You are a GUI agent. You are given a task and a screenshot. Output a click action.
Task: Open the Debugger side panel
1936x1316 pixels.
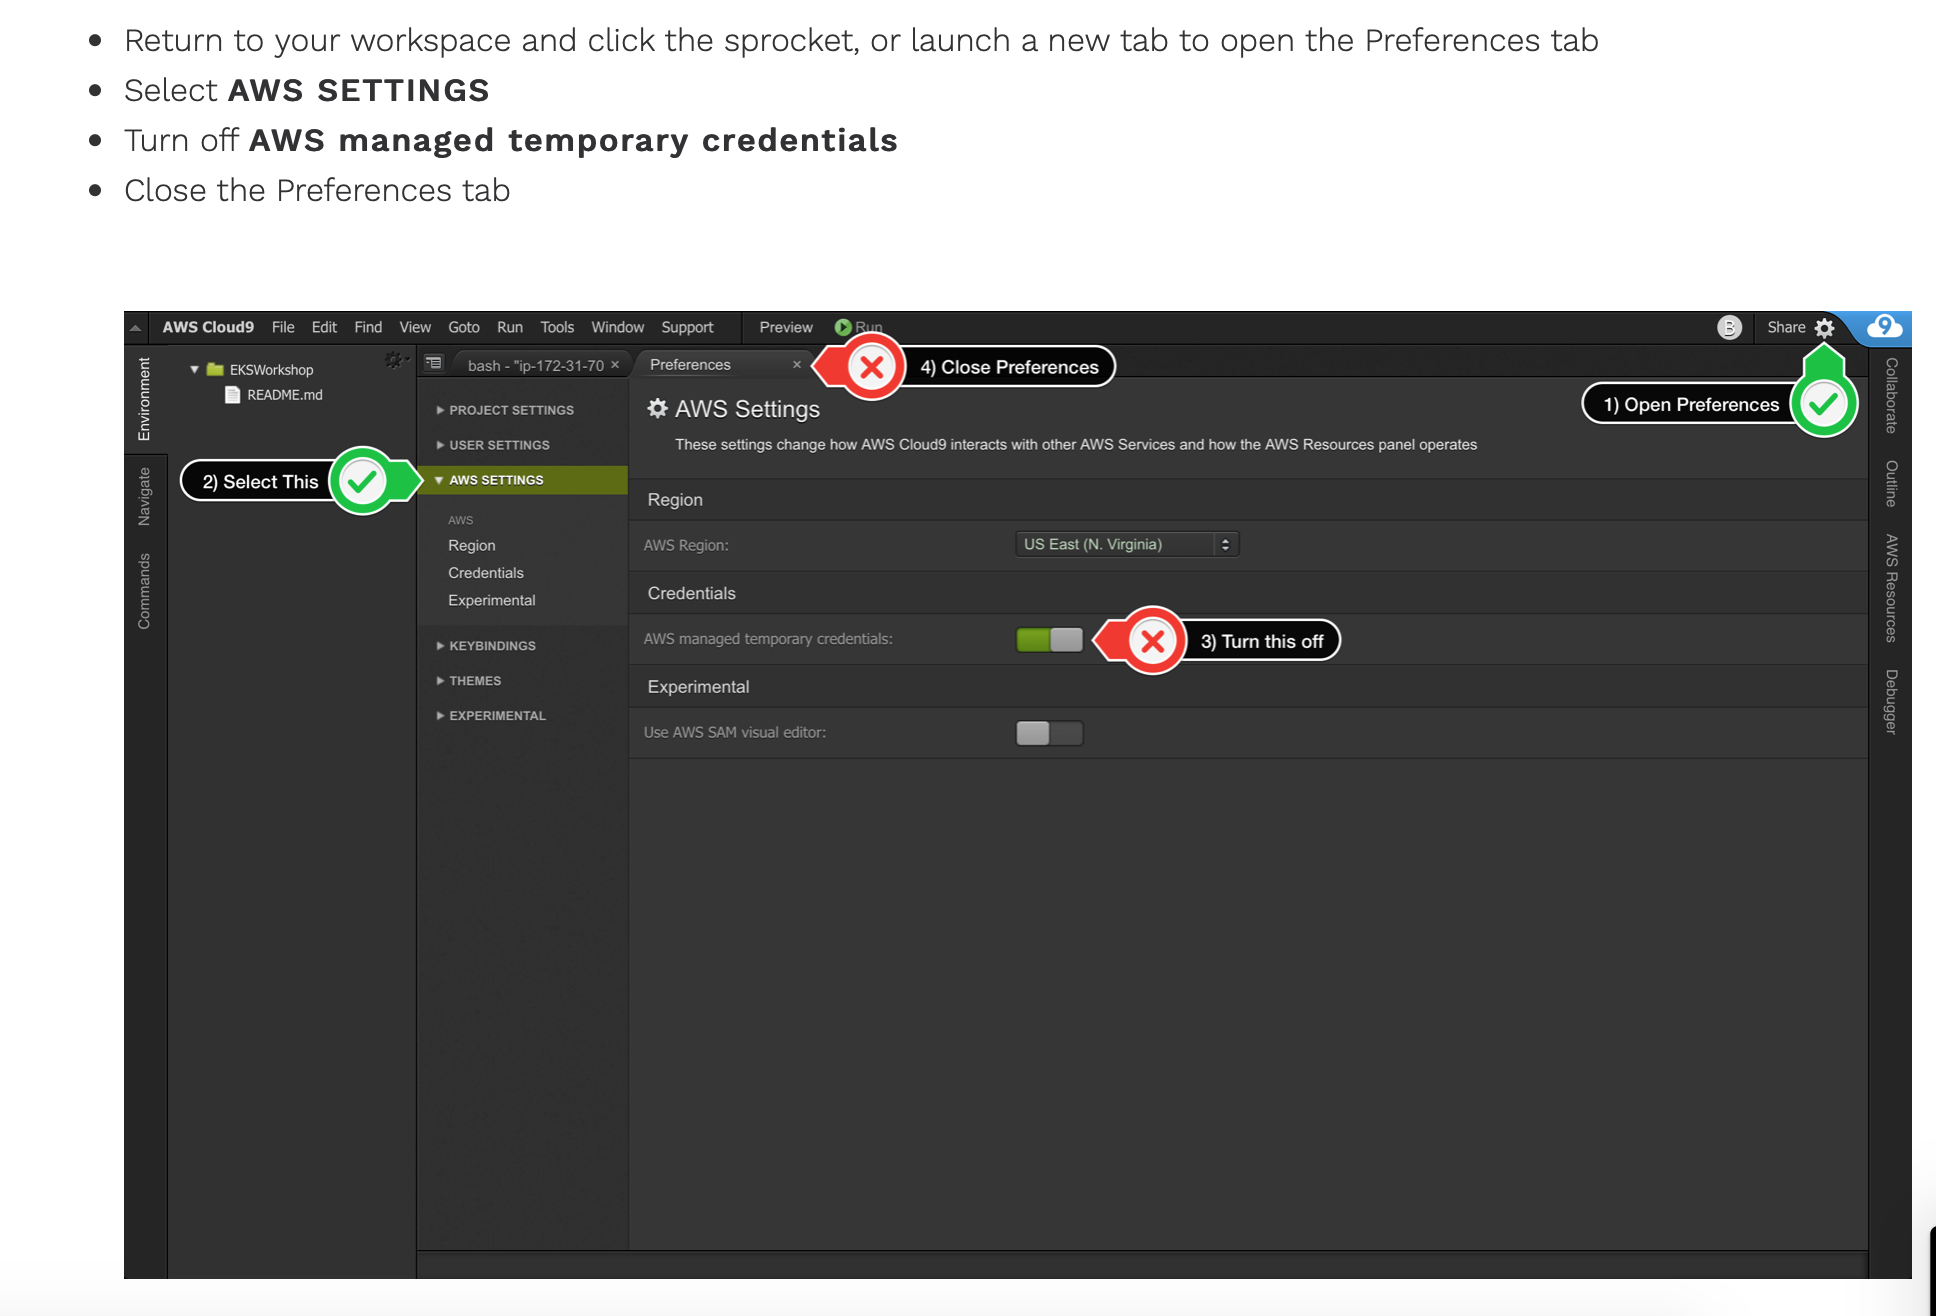pos(1891,702)
